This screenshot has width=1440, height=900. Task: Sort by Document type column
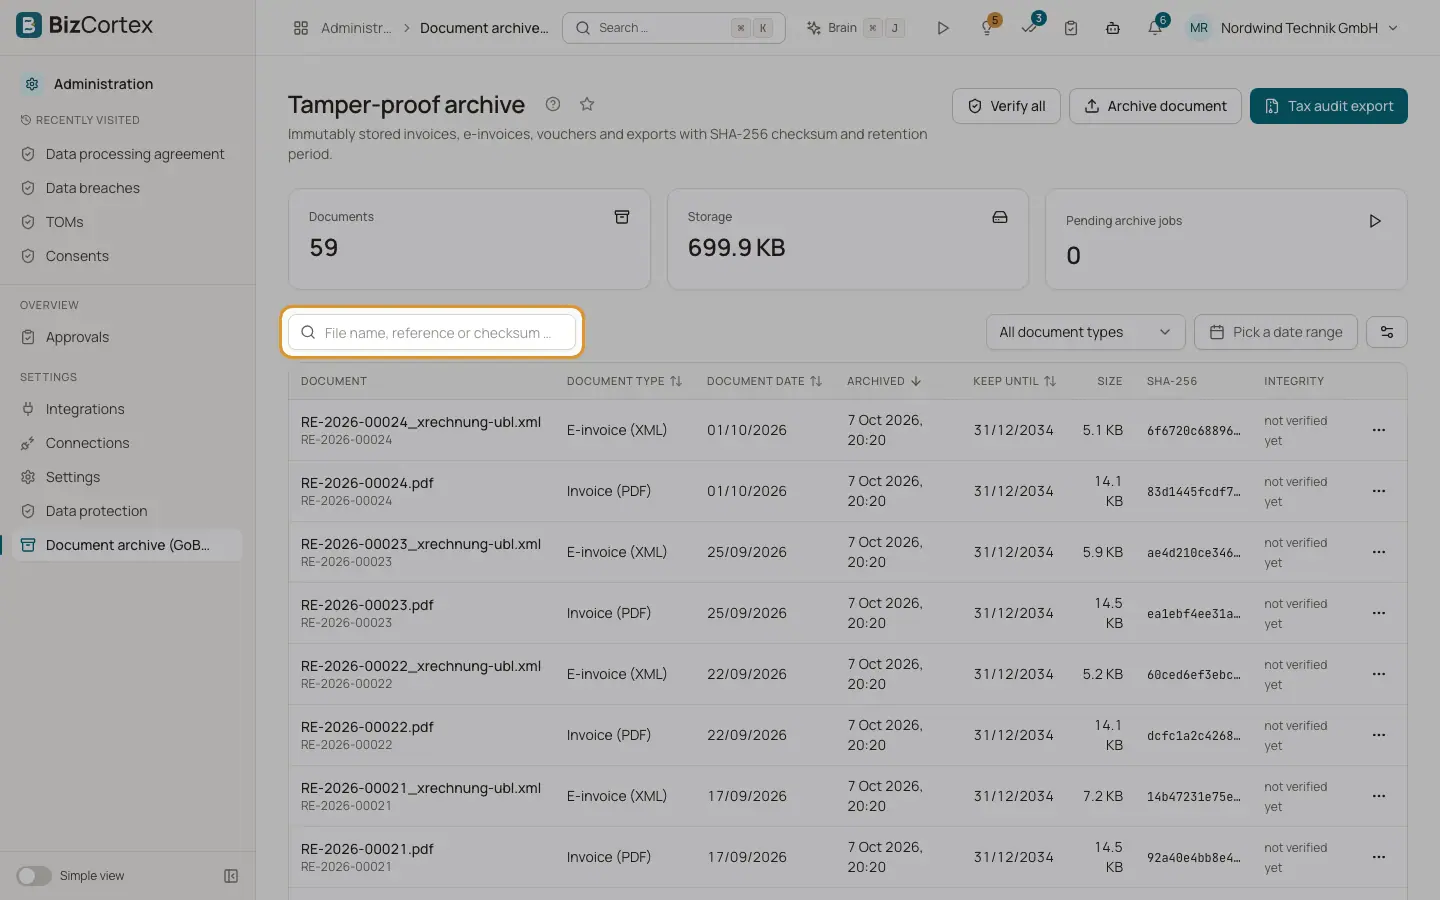[624, 381]
